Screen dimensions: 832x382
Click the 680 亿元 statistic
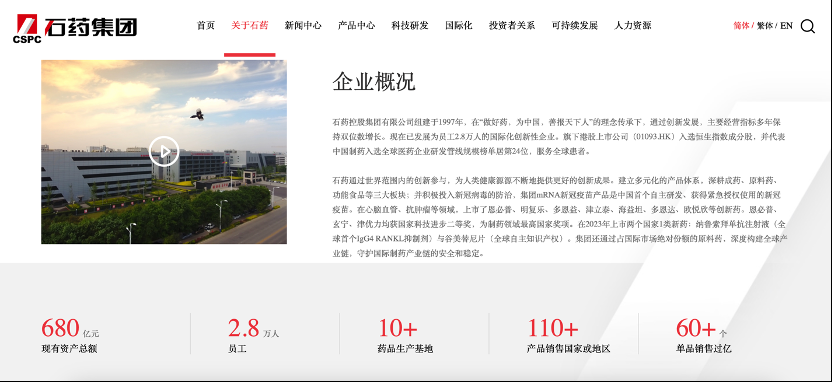click(70, 328)
